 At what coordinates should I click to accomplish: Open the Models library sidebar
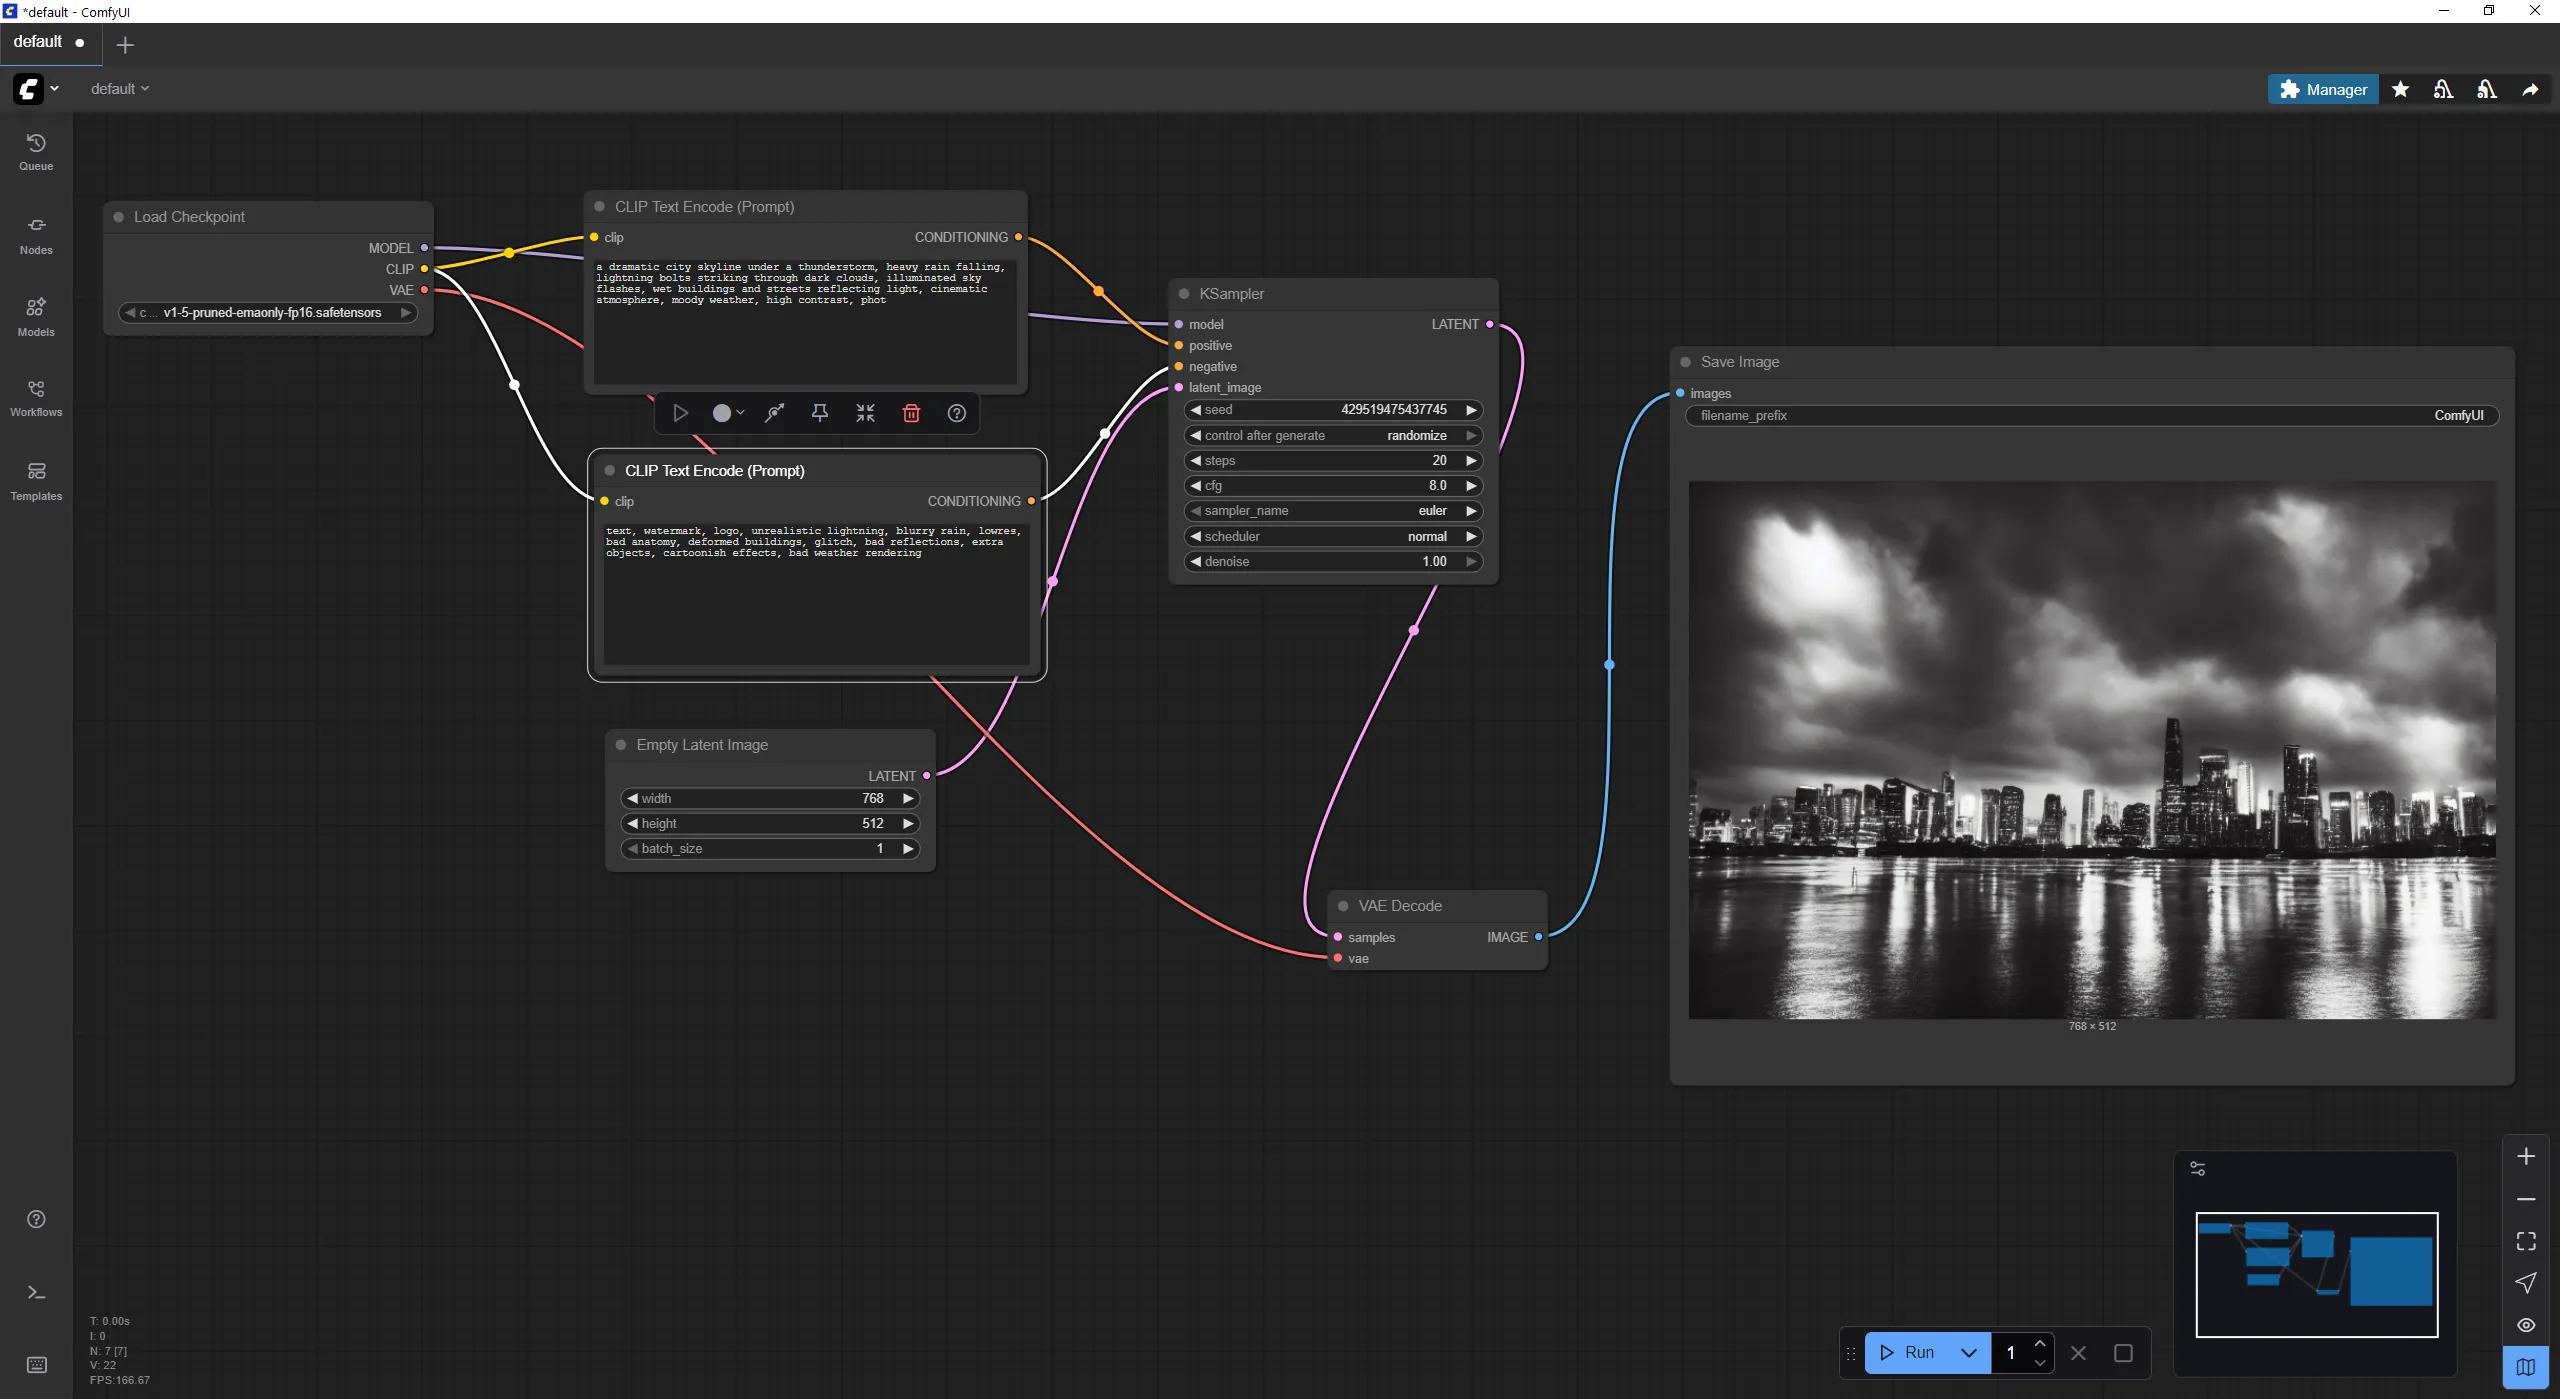pos(36,316)
